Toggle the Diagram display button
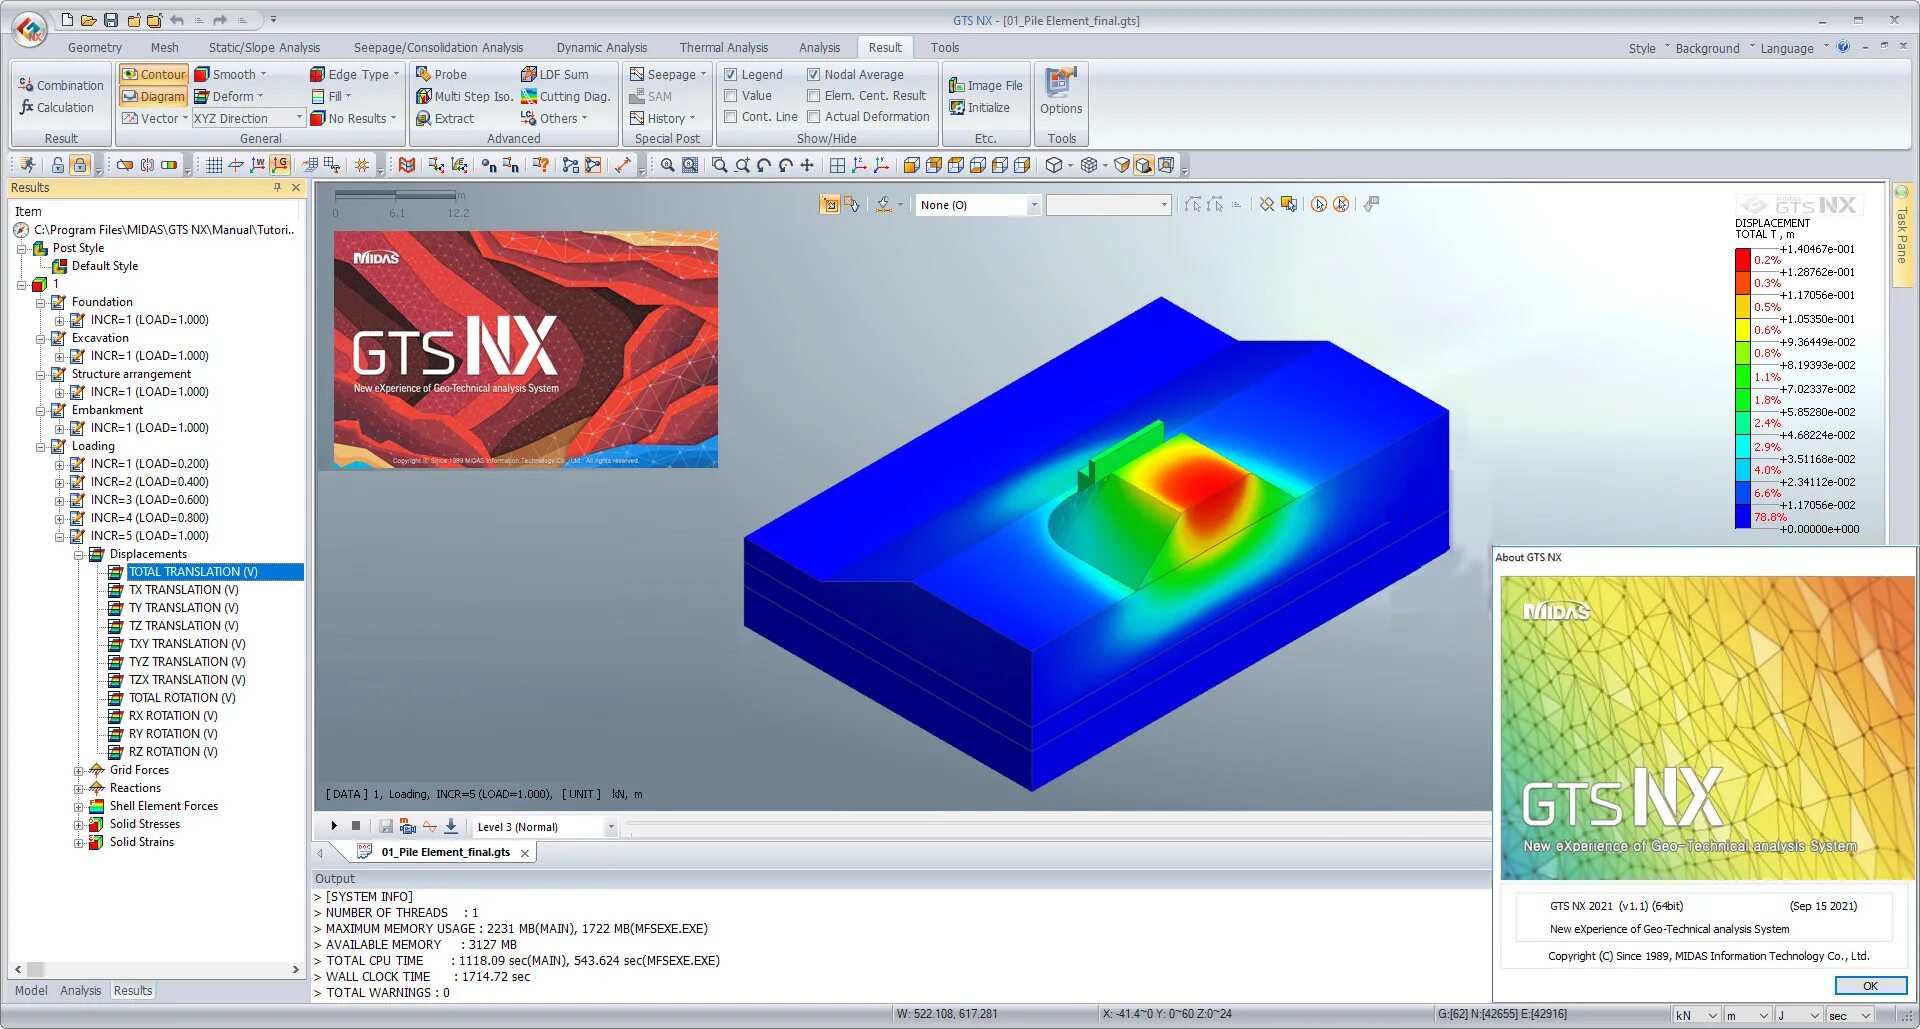 pos(153,96)
